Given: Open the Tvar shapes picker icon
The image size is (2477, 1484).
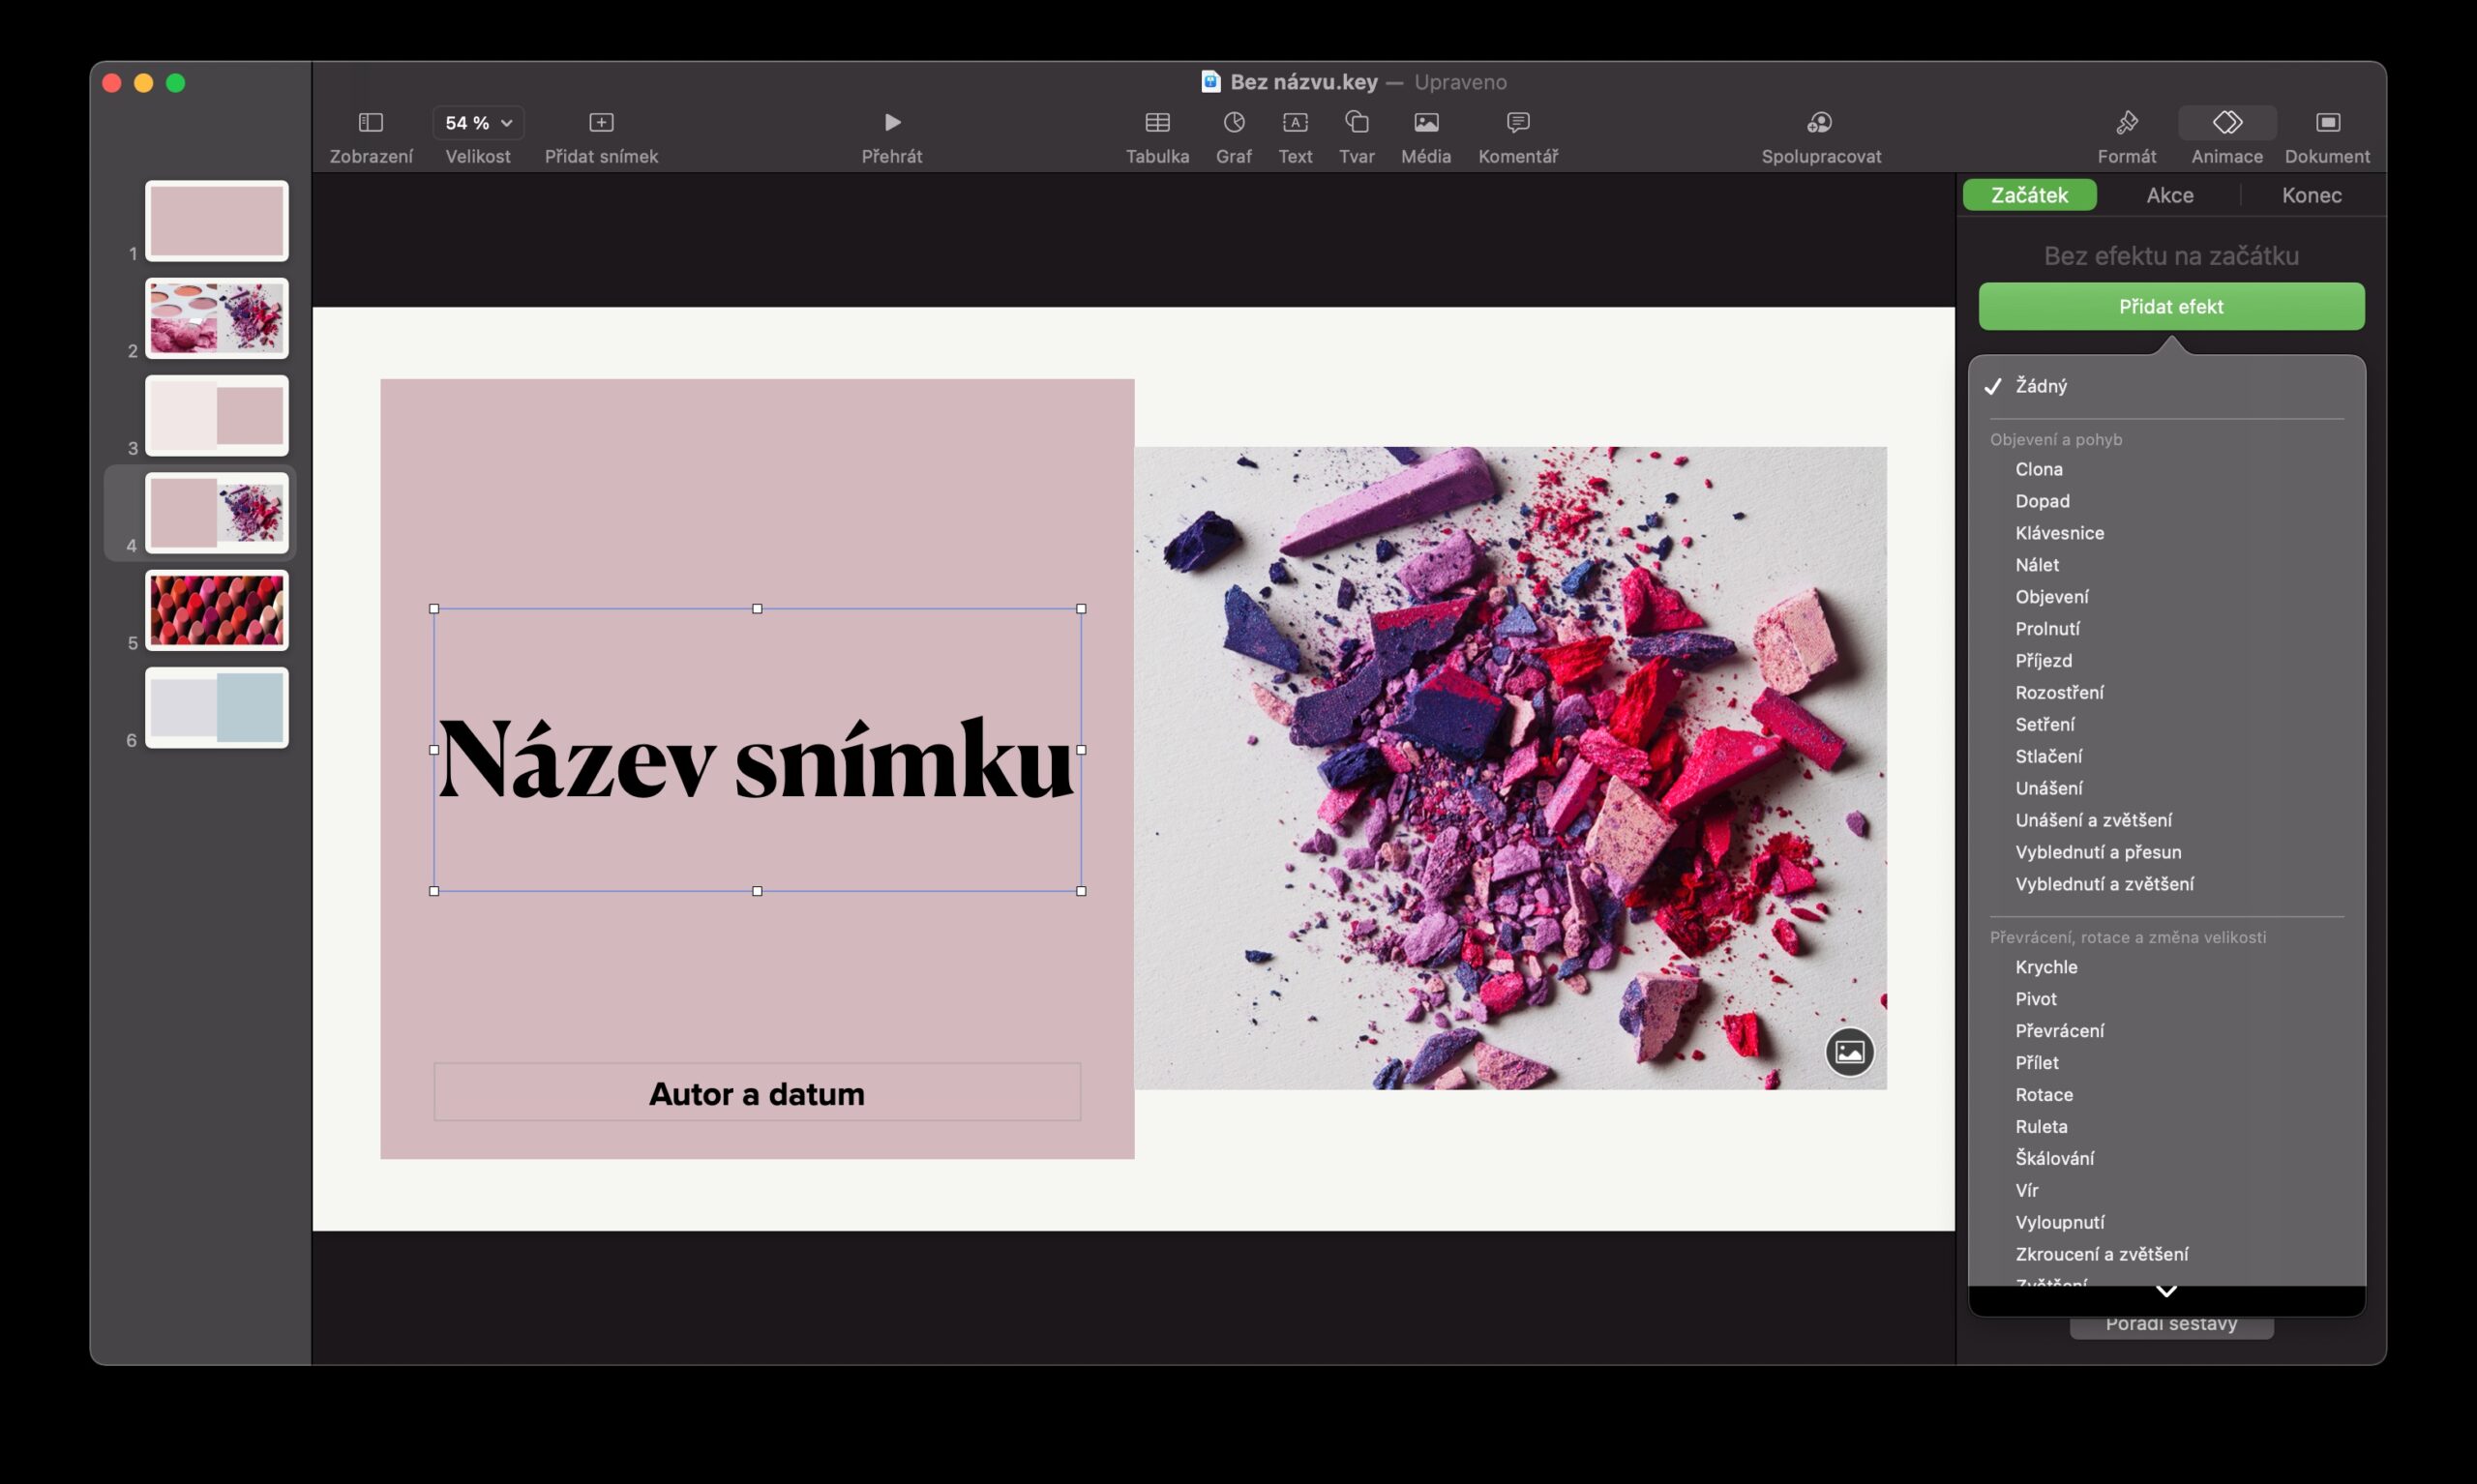Looking at the screenshot, I should pos(1356,122).
